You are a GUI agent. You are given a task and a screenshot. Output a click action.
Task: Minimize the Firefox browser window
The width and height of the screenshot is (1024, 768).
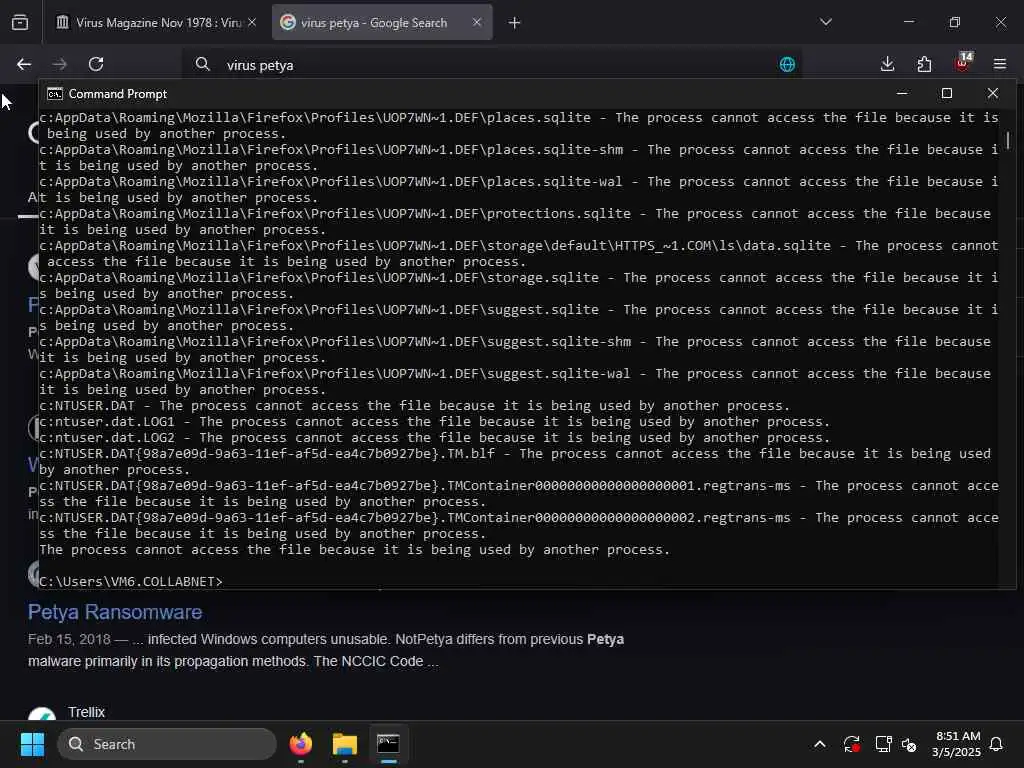[x=908, y=22]
